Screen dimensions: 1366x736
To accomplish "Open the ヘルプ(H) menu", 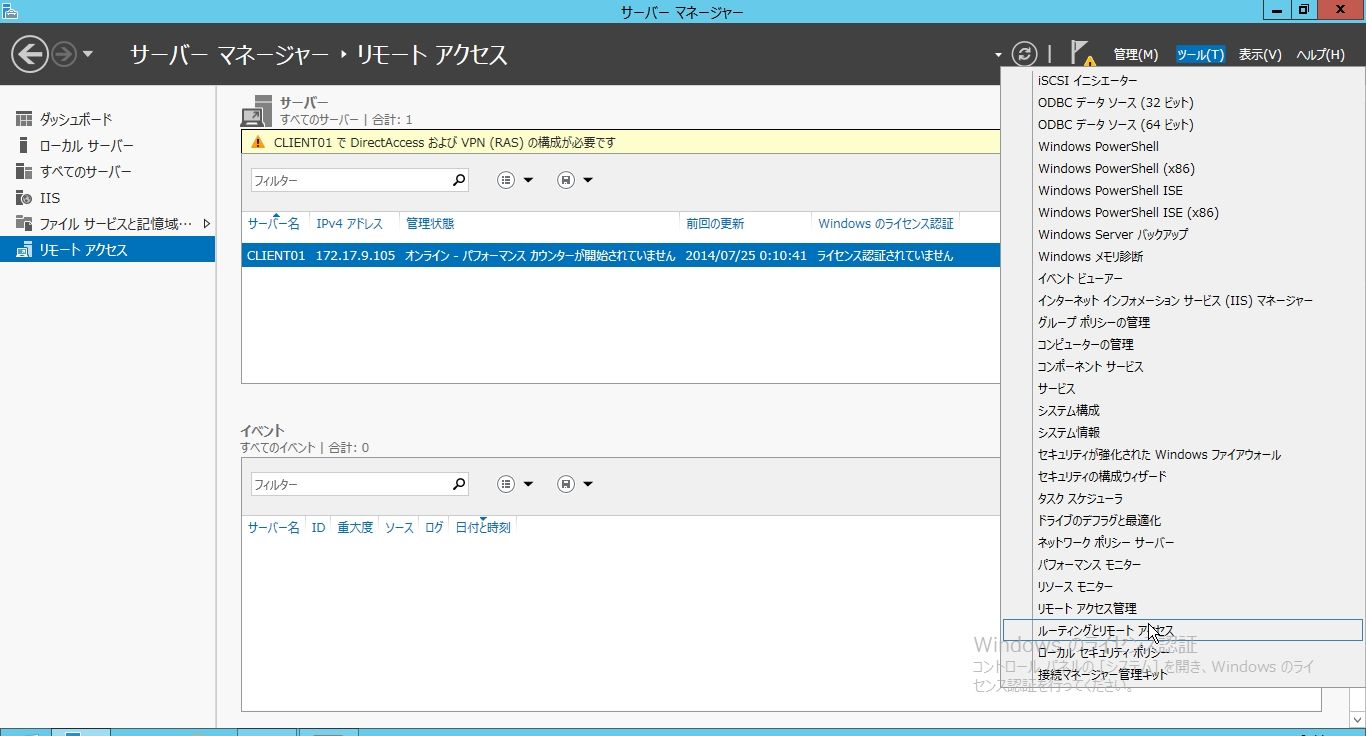I will [1320, 55].
